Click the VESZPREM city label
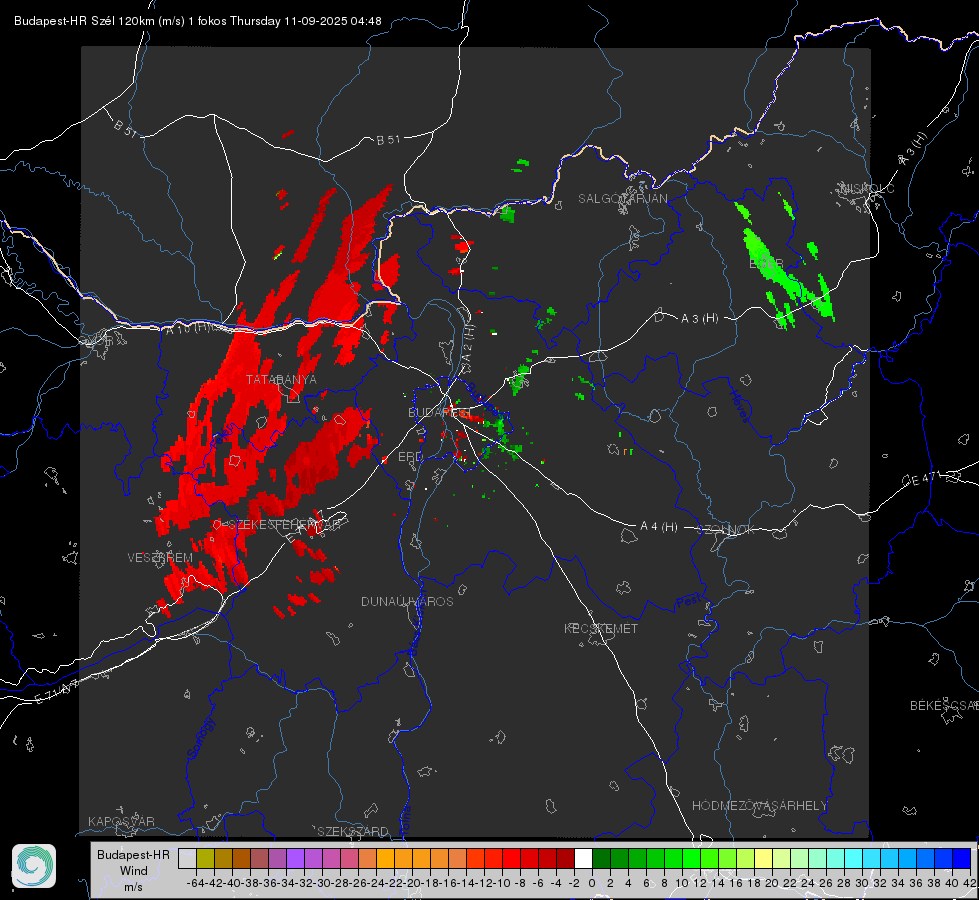Screen dimensions: 979x900 [x=160, y=557]
